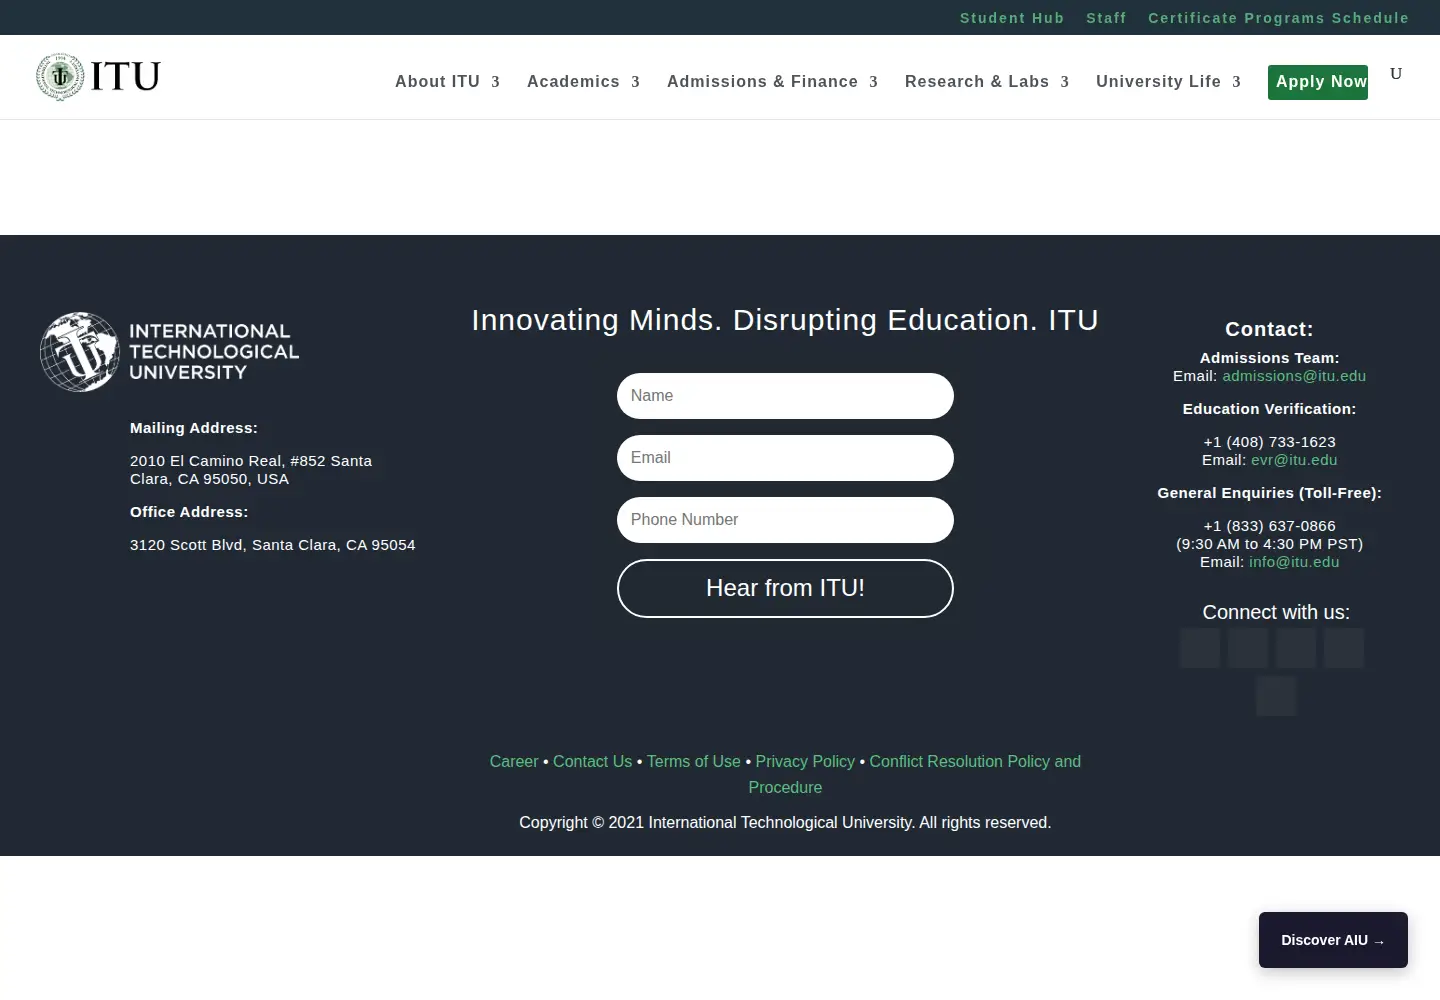This screenshot has width=1440, height=1000.
Task: Expand the About ITU menu
Action: 447,82
